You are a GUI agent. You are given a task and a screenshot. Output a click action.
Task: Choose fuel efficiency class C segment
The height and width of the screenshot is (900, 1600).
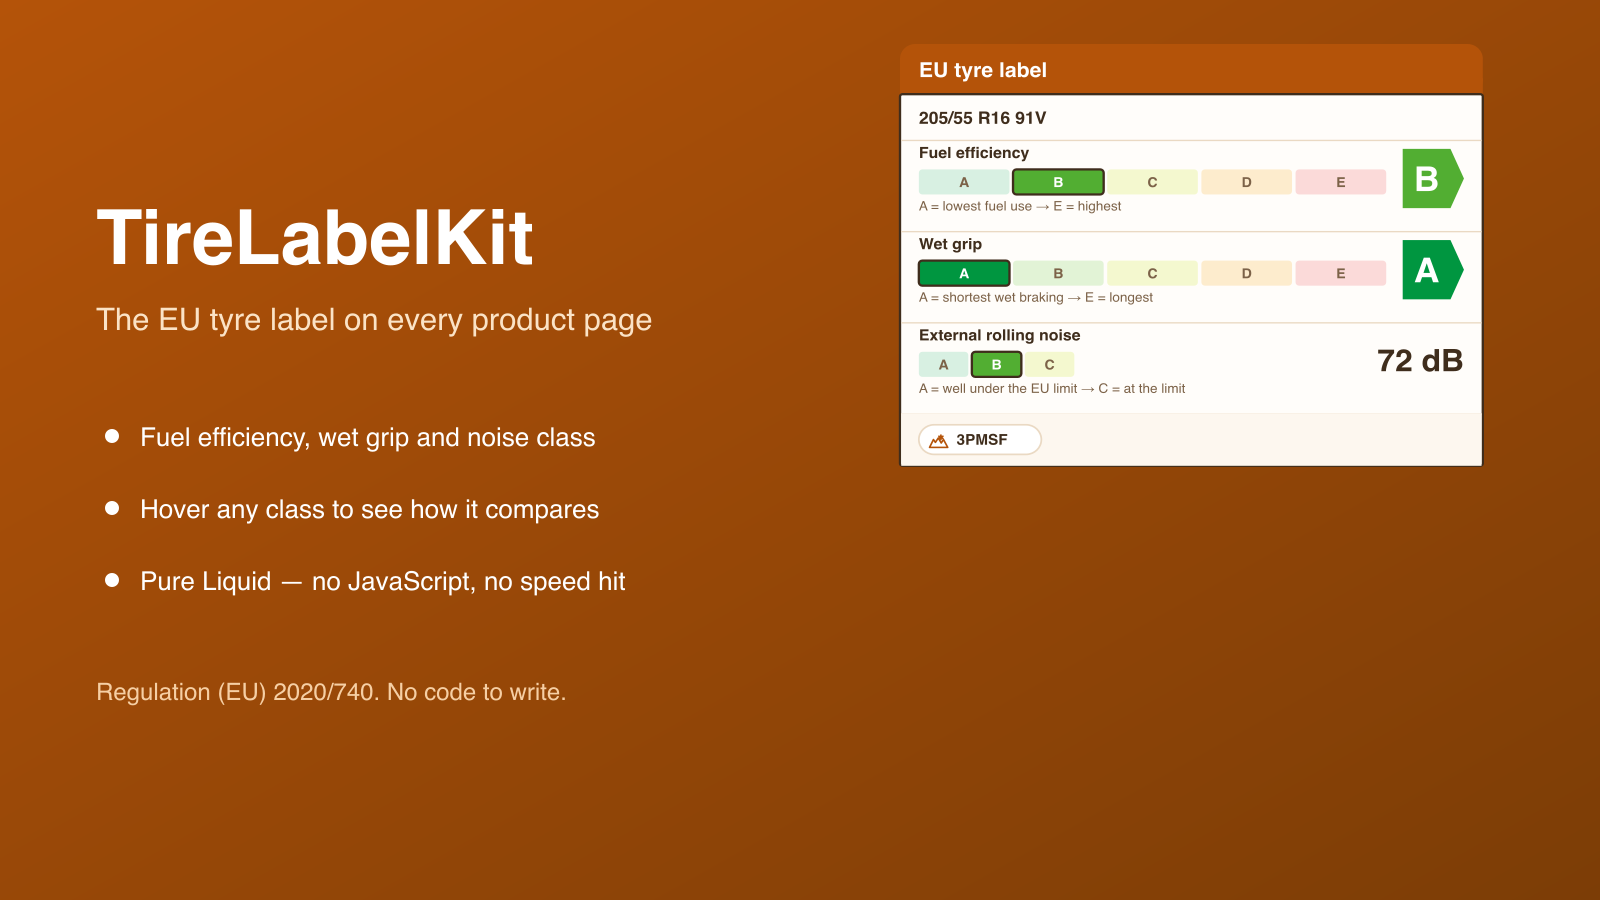pyautogui.click(x=1152, y=182)
